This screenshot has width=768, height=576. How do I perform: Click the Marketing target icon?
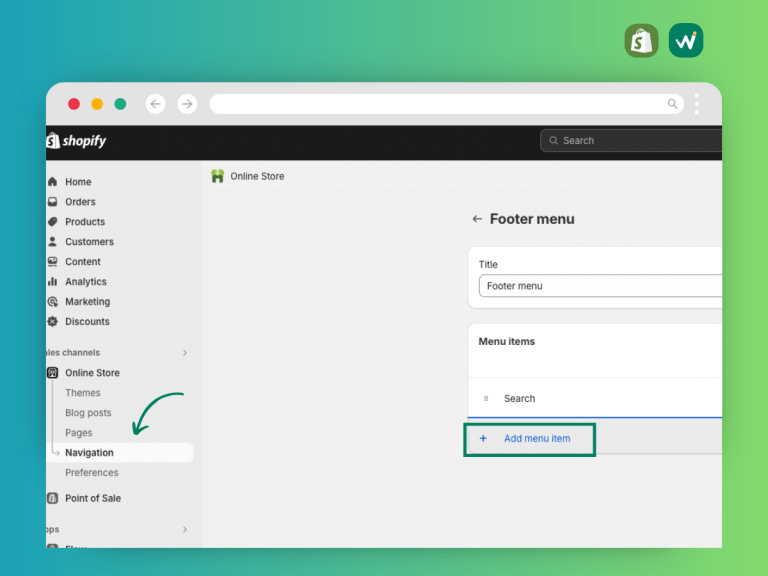(53, 302)
